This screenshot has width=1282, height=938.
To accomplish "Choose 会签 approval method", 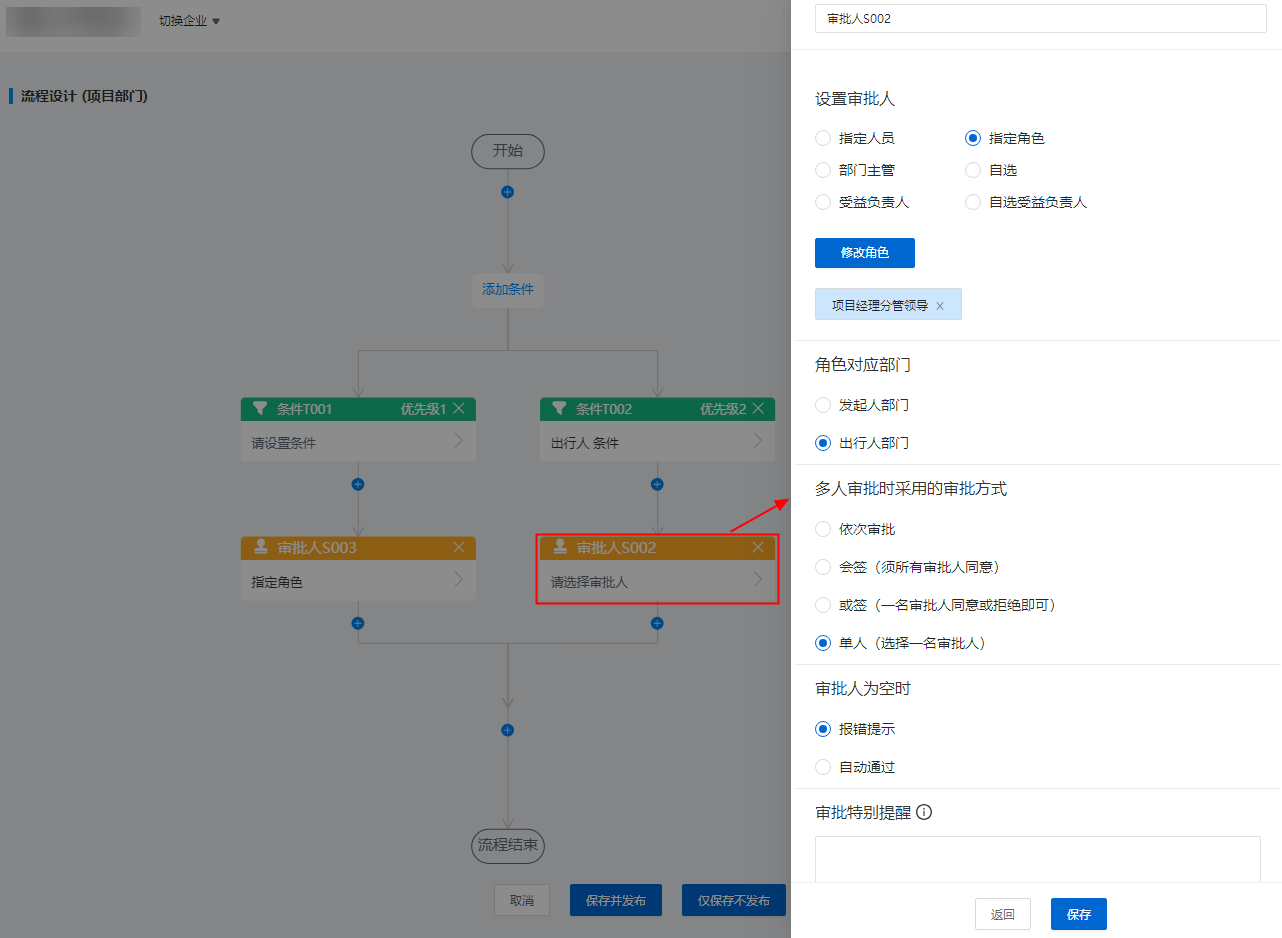I will 823,567.
